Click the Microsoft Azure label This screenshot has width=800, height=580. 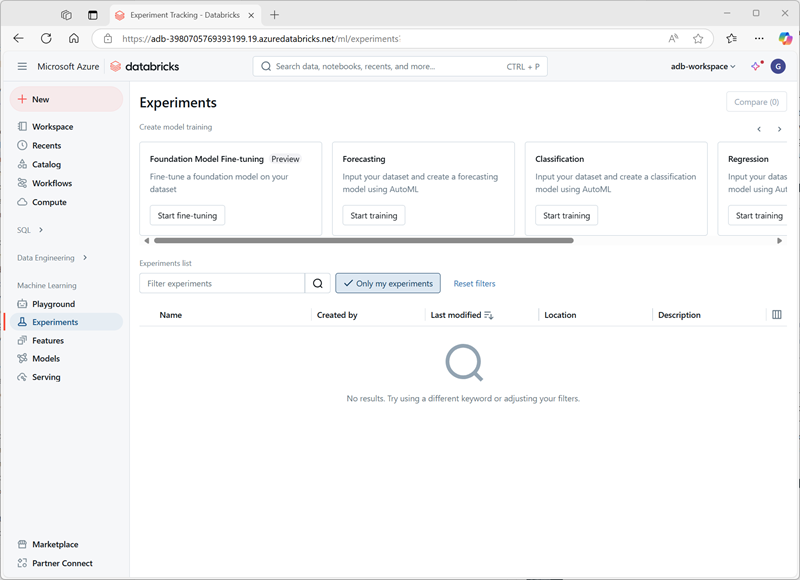[x=68, y=66]
